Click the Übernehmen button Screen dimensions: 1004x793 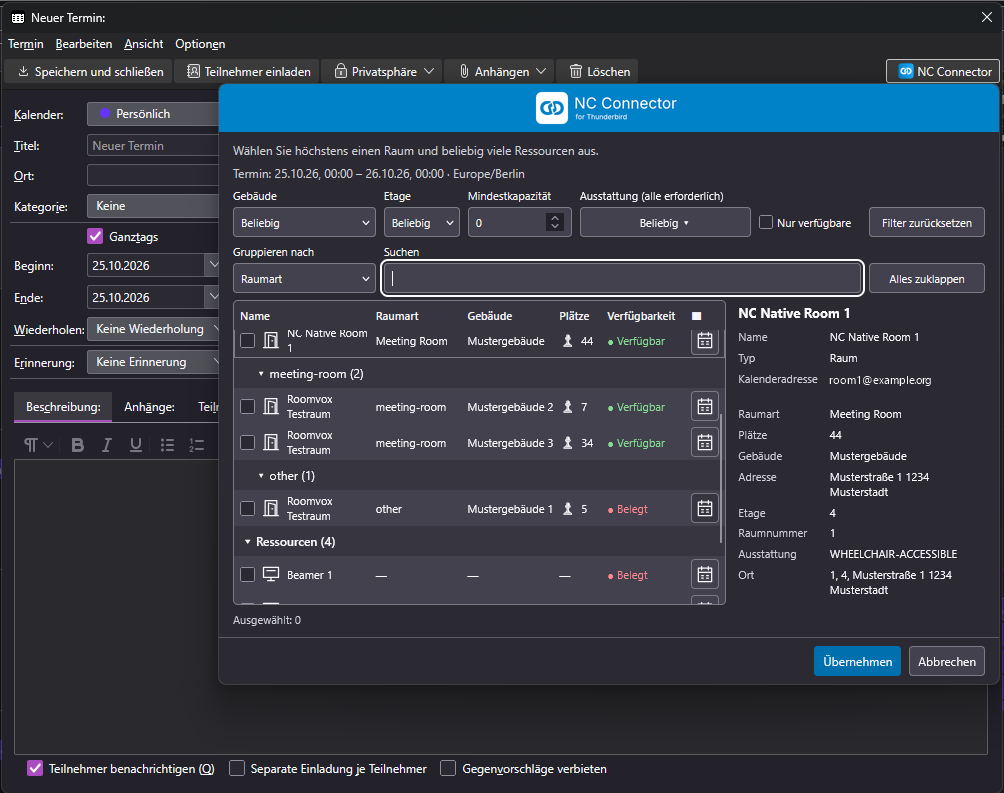[857, 661]
